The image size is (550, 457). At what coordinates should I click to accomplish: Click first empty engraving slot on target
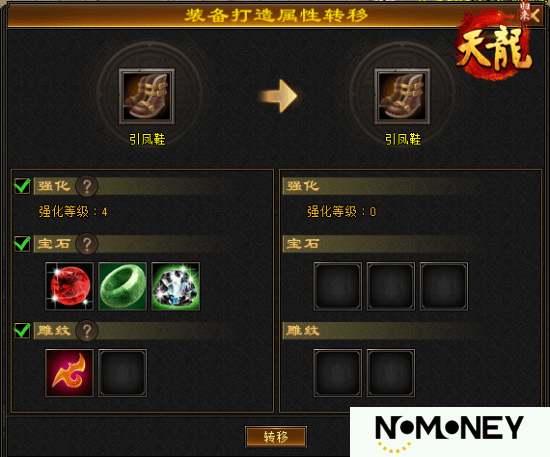coord(337,373)
